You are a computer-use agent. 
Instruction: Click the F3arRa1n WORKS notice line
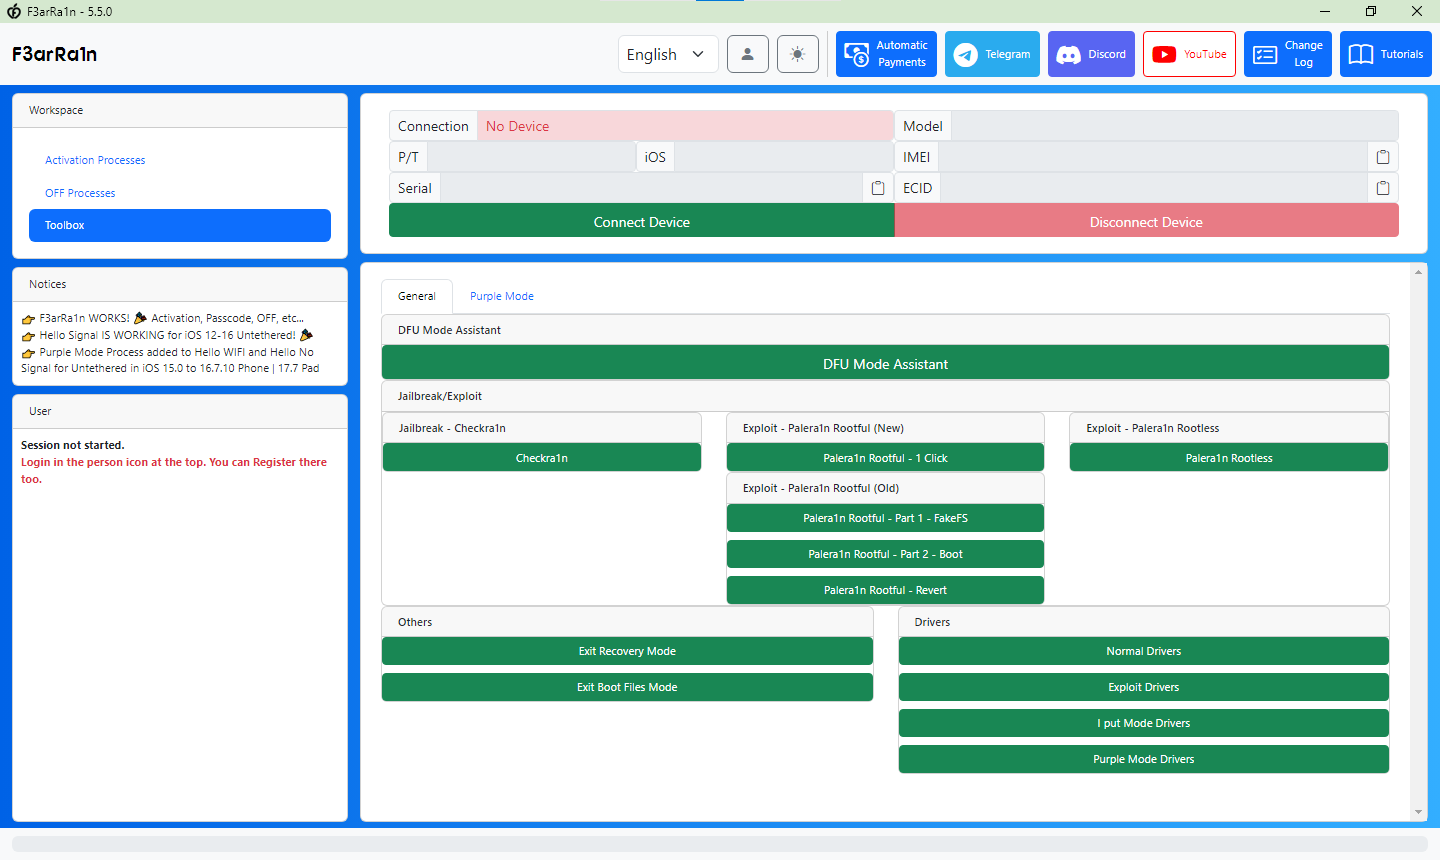coord(163,318)
